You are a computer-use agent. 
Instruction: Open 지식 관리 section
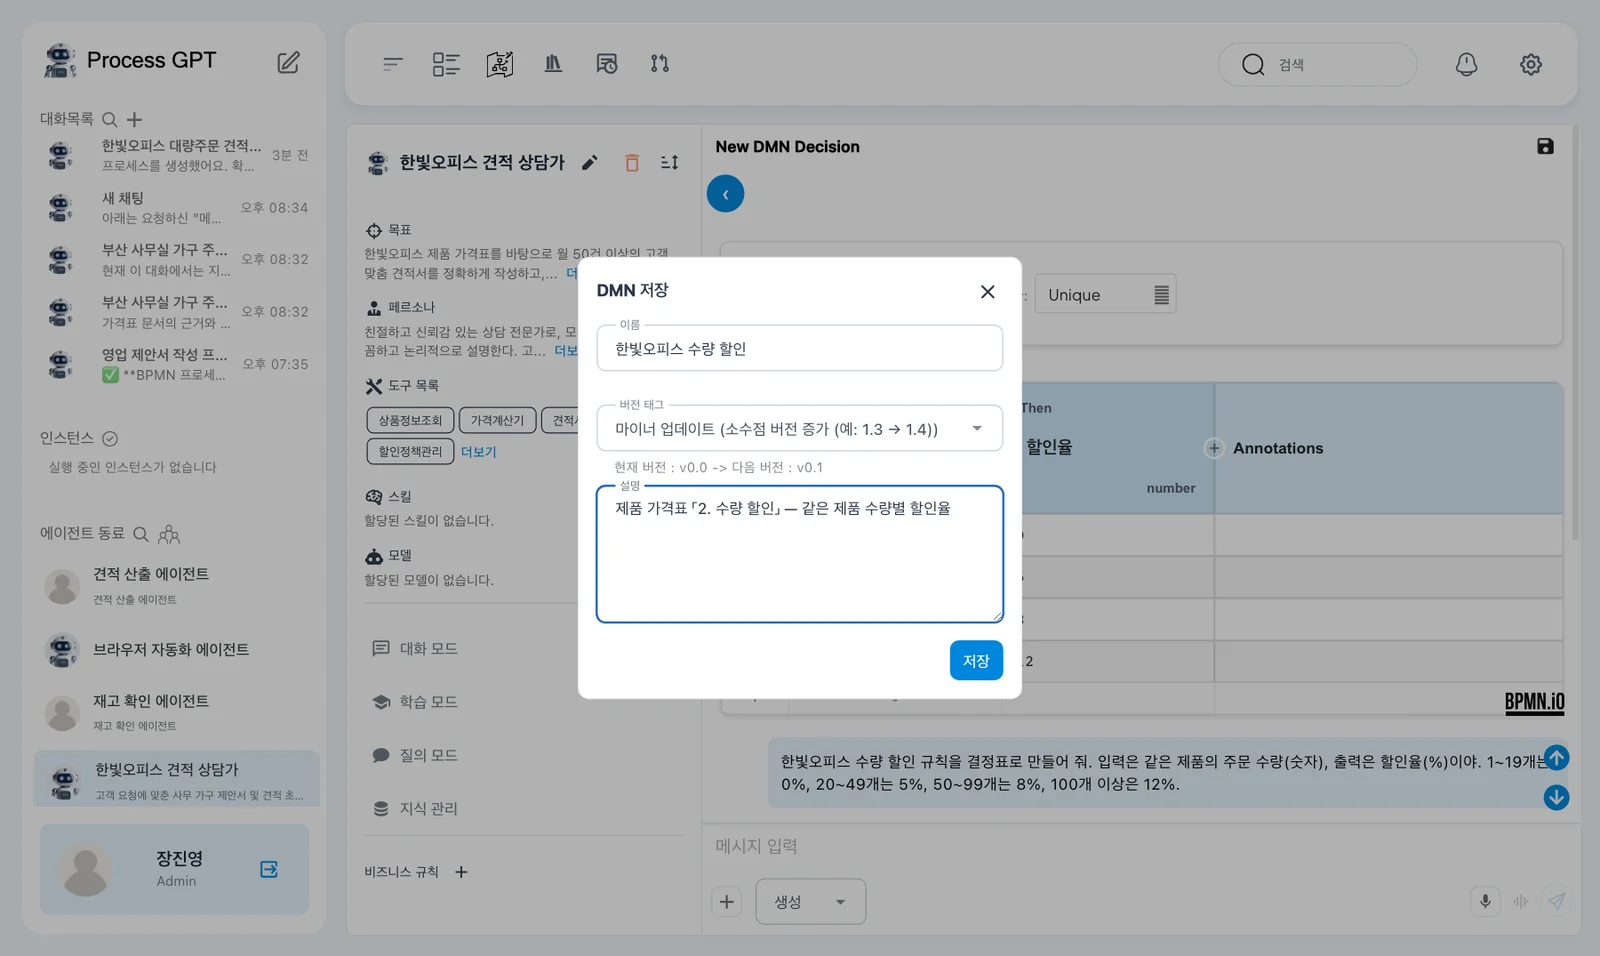click(x=416, y=808)
